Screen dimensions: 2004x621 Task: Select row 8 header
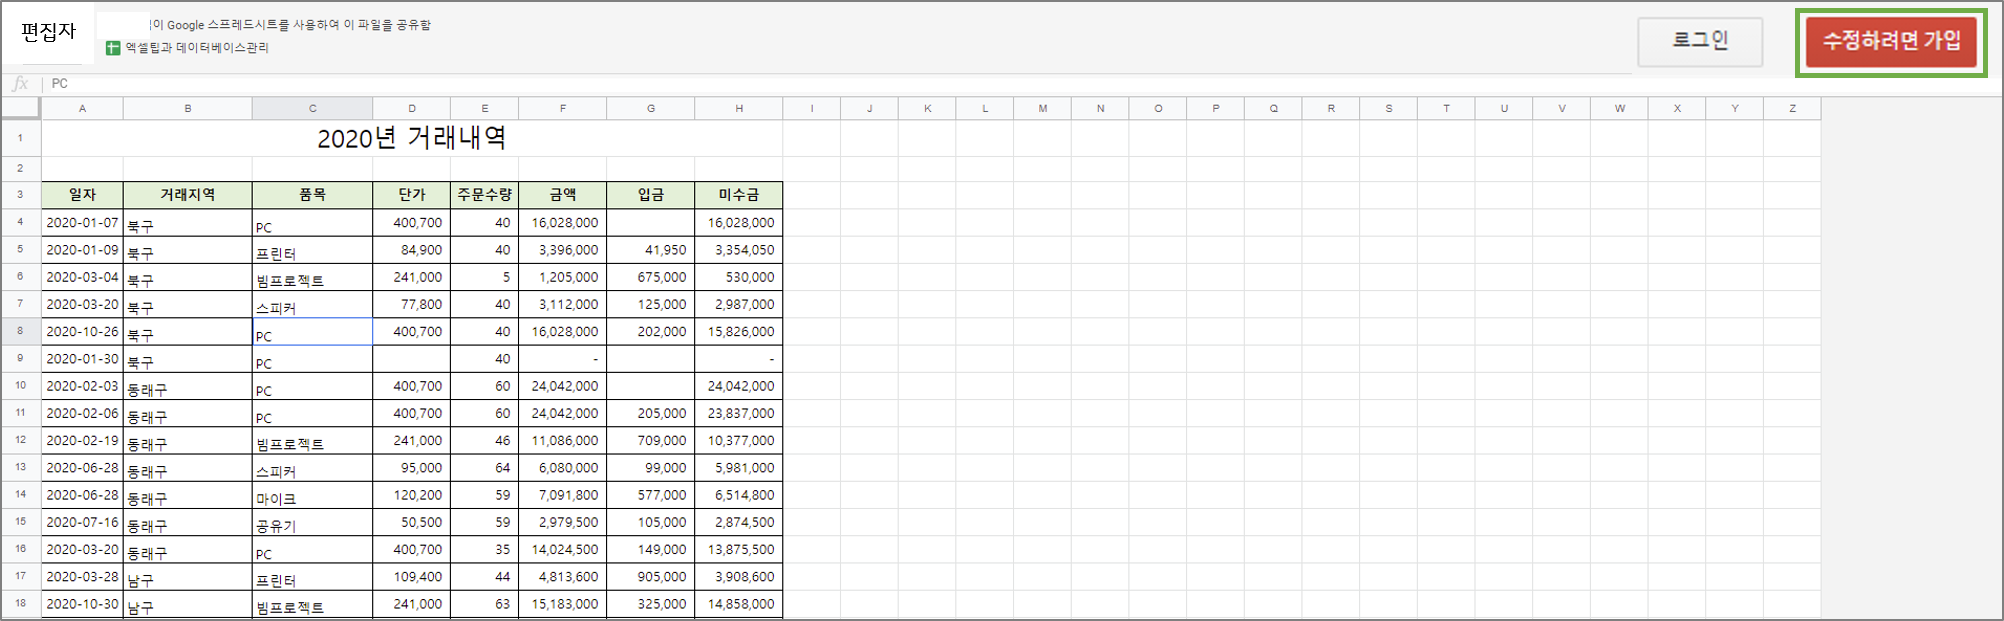coord(20,331)
